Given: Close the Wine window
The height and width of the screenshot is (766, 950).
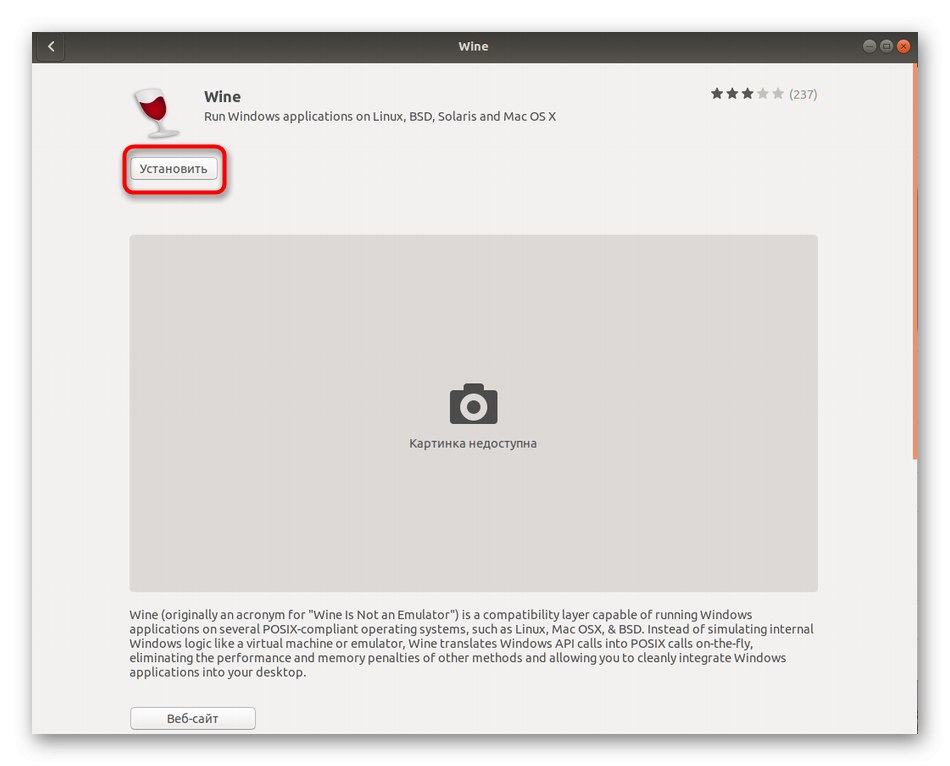Looking at the screenshot, I should [x=903, y=47].
